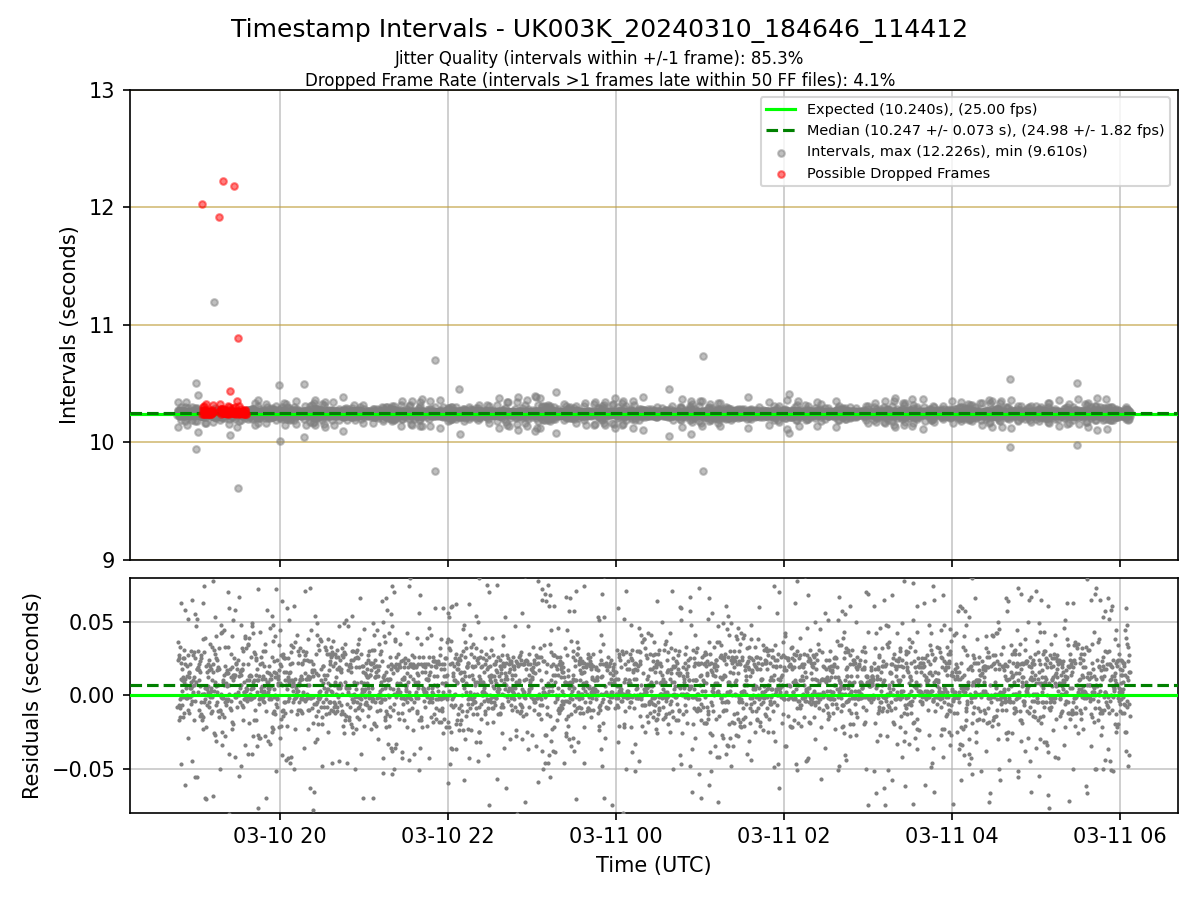Click legend entry 'Intervals, max (12.226s), min (9.610s)'
The width and height of the screenshot is (1200, 900).
[x=946, y=152]
